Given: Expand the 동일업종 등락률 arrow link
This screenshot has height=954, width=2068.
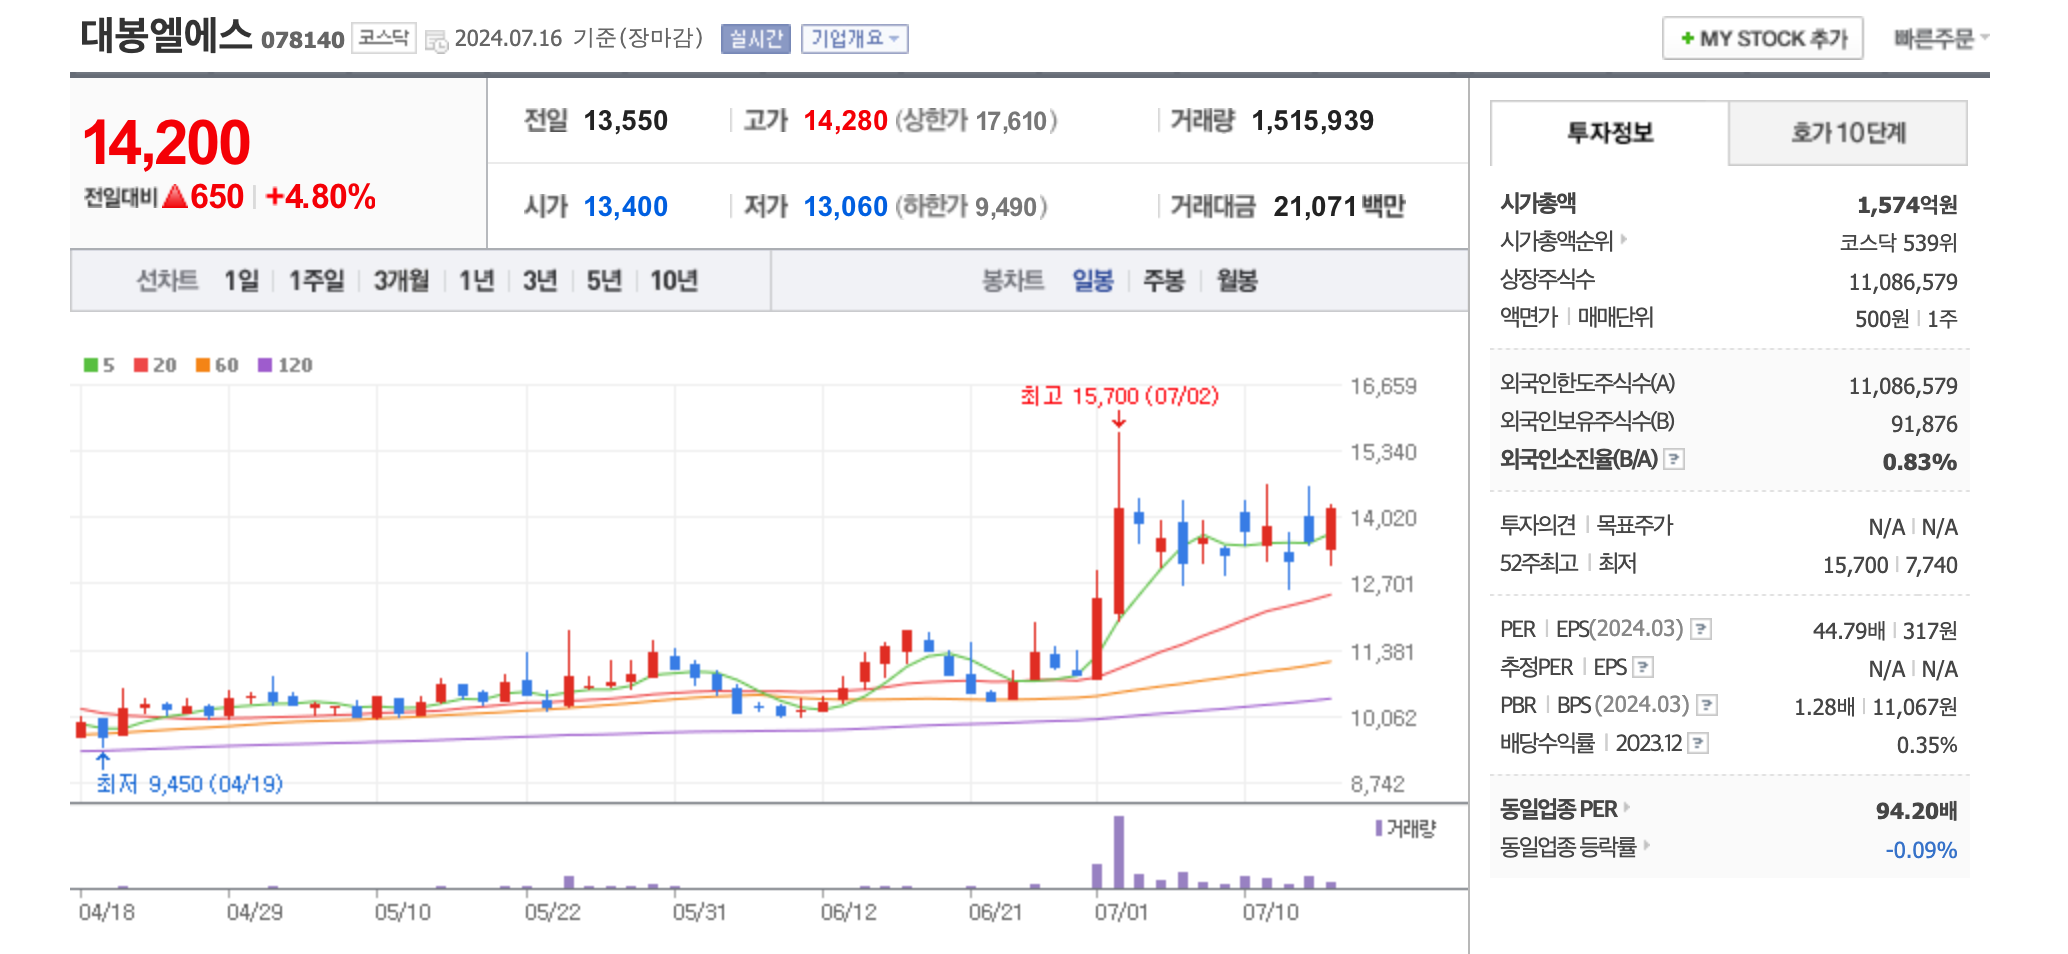Looking at the screenshot, I should 1646,845.
